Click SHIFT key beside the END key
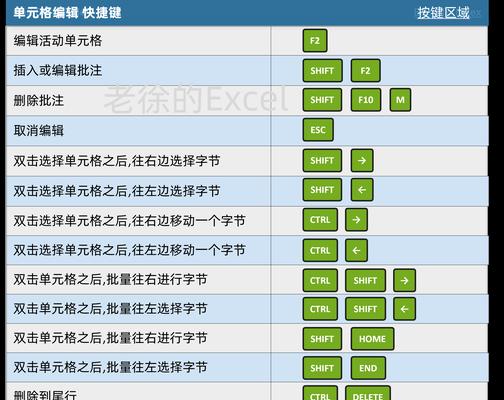The height and width of the screenshot is (400, 504). tap(322, 368)
